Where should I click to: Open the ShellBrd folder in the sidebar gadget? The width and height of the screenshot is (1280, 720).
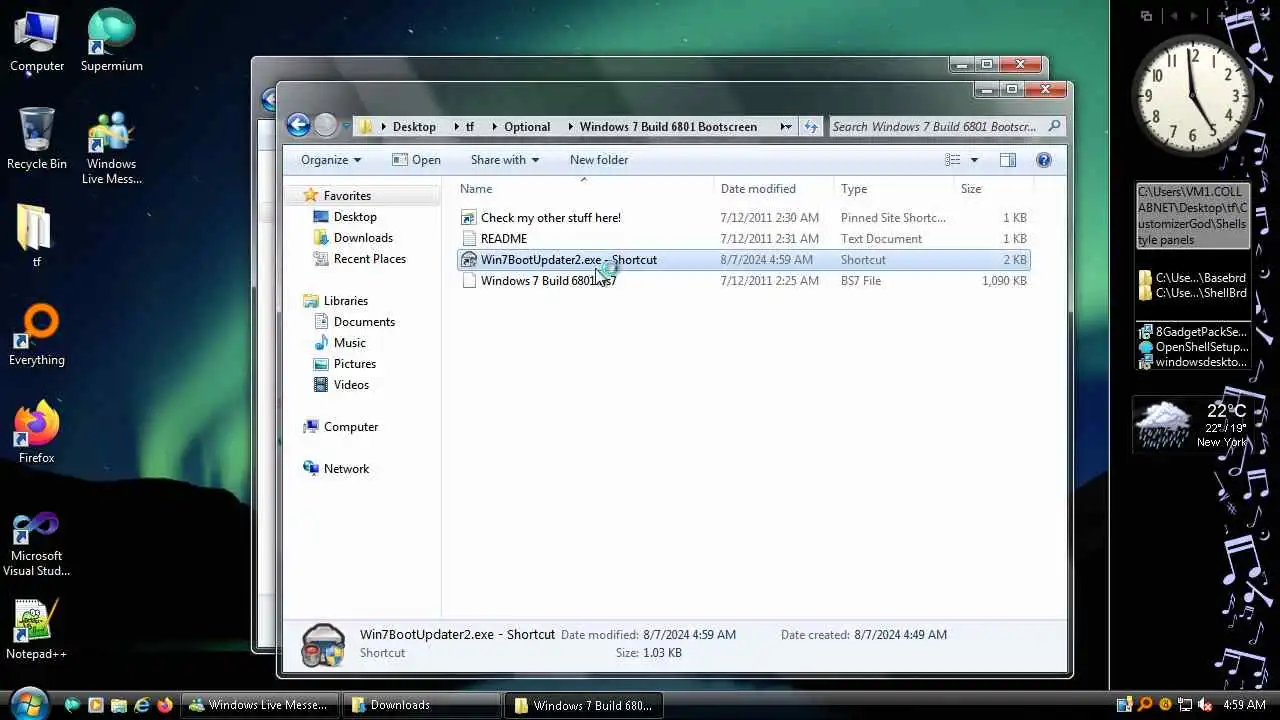[x=1193, y=293]
